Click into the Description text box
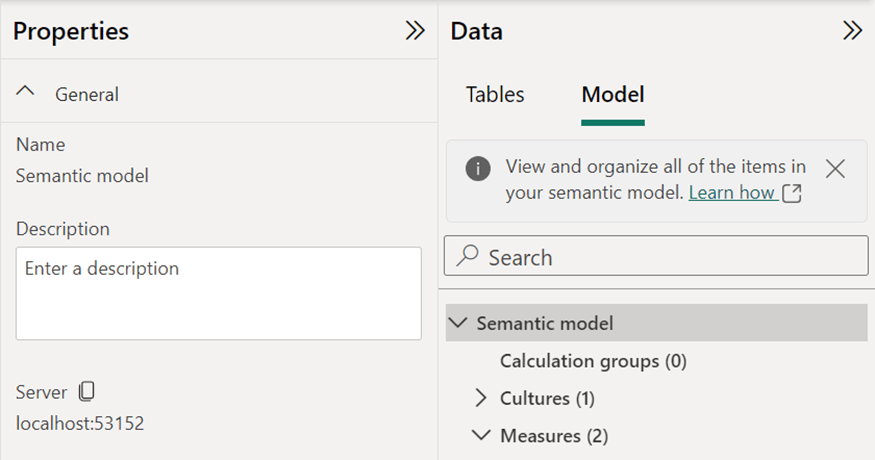The height and width of the screenshot is (460, 875). (218, 293)
